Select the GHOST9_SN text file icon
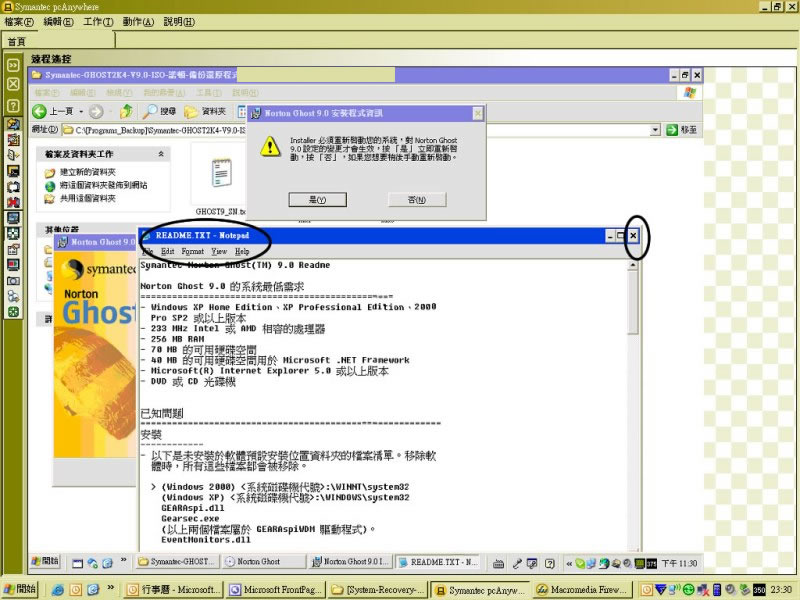800x600 pixels. tap(221, 173)
